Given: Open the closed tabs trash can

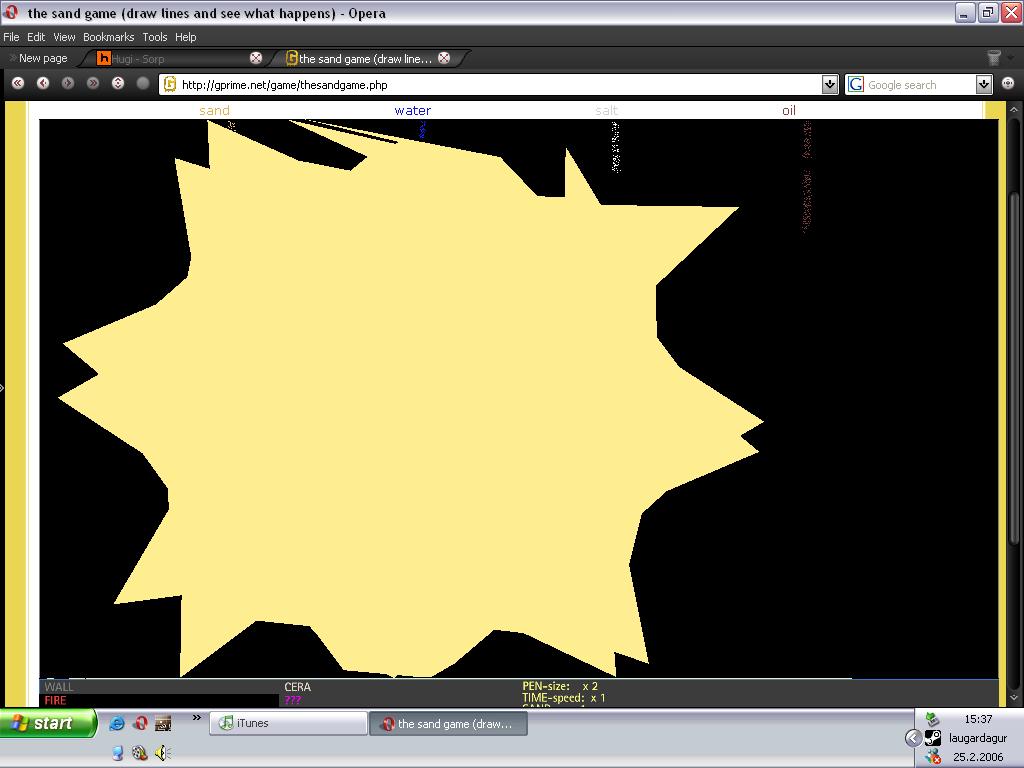Looking at the screenshot, I should [994, 57].
